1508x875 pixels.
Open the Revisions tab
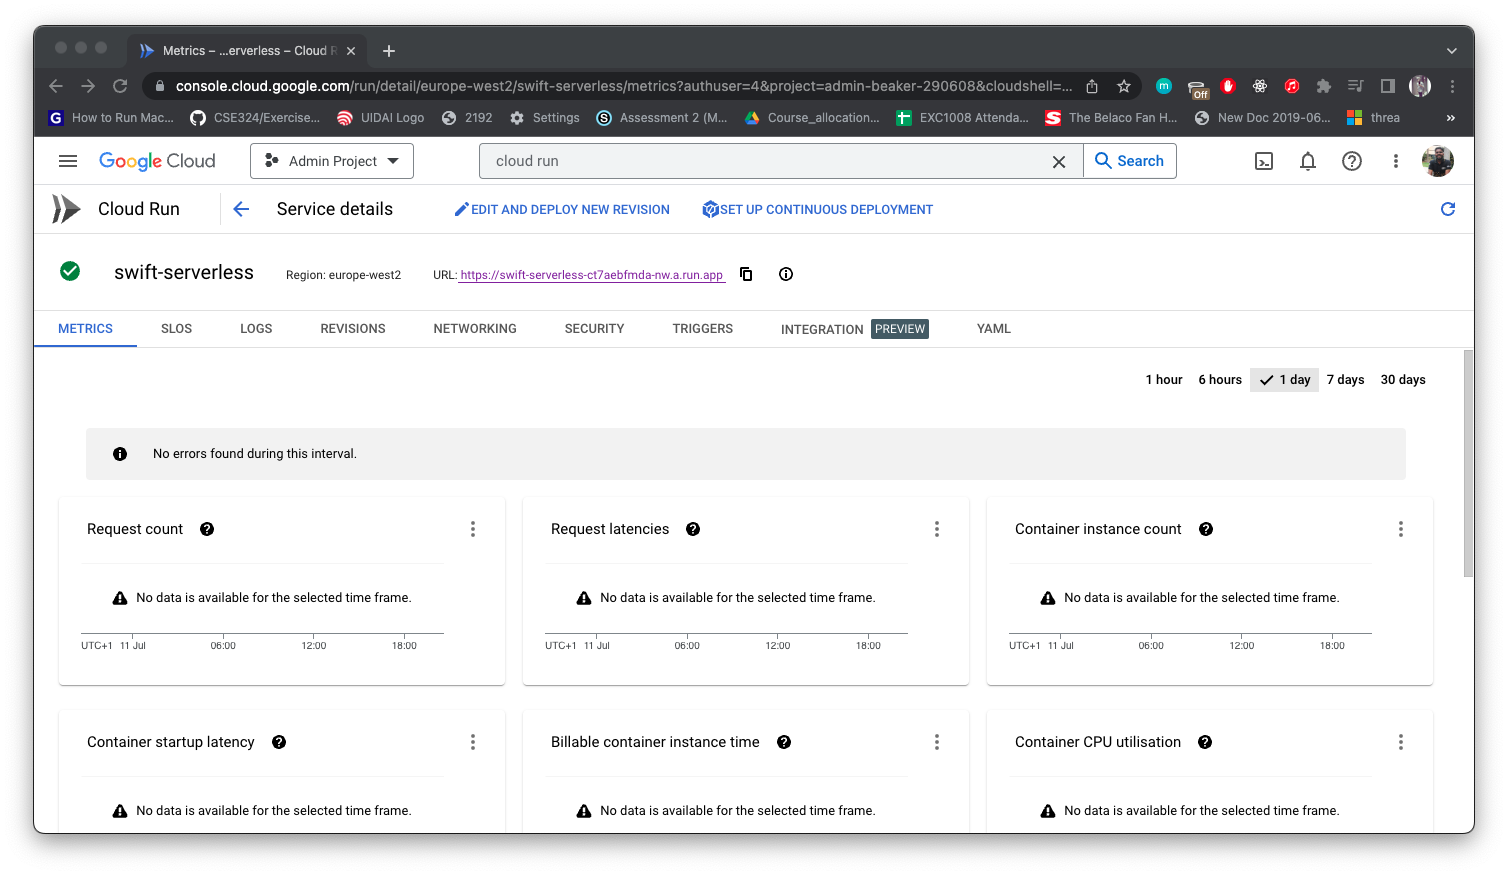[353, 329]
